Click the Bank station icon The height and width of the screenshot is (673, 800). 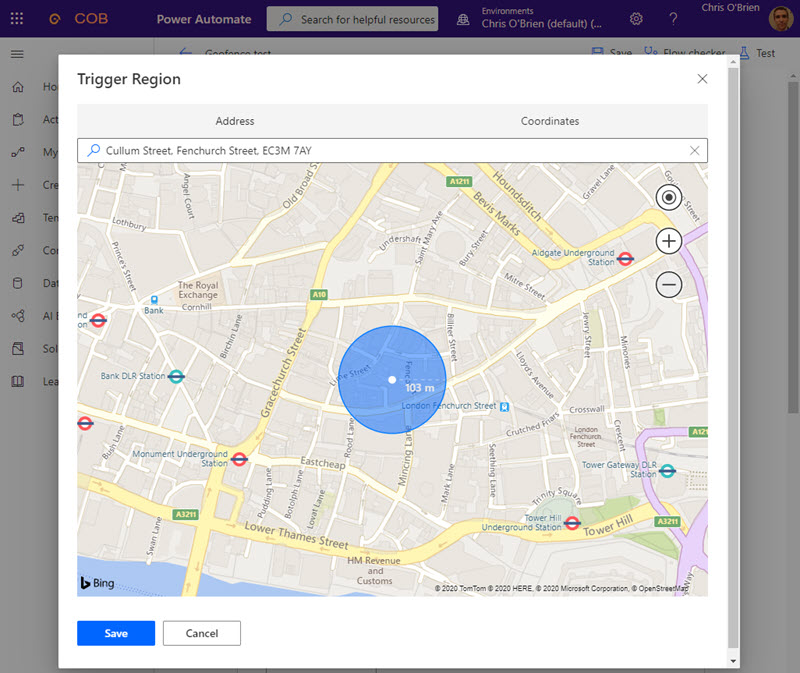(154, 300)
